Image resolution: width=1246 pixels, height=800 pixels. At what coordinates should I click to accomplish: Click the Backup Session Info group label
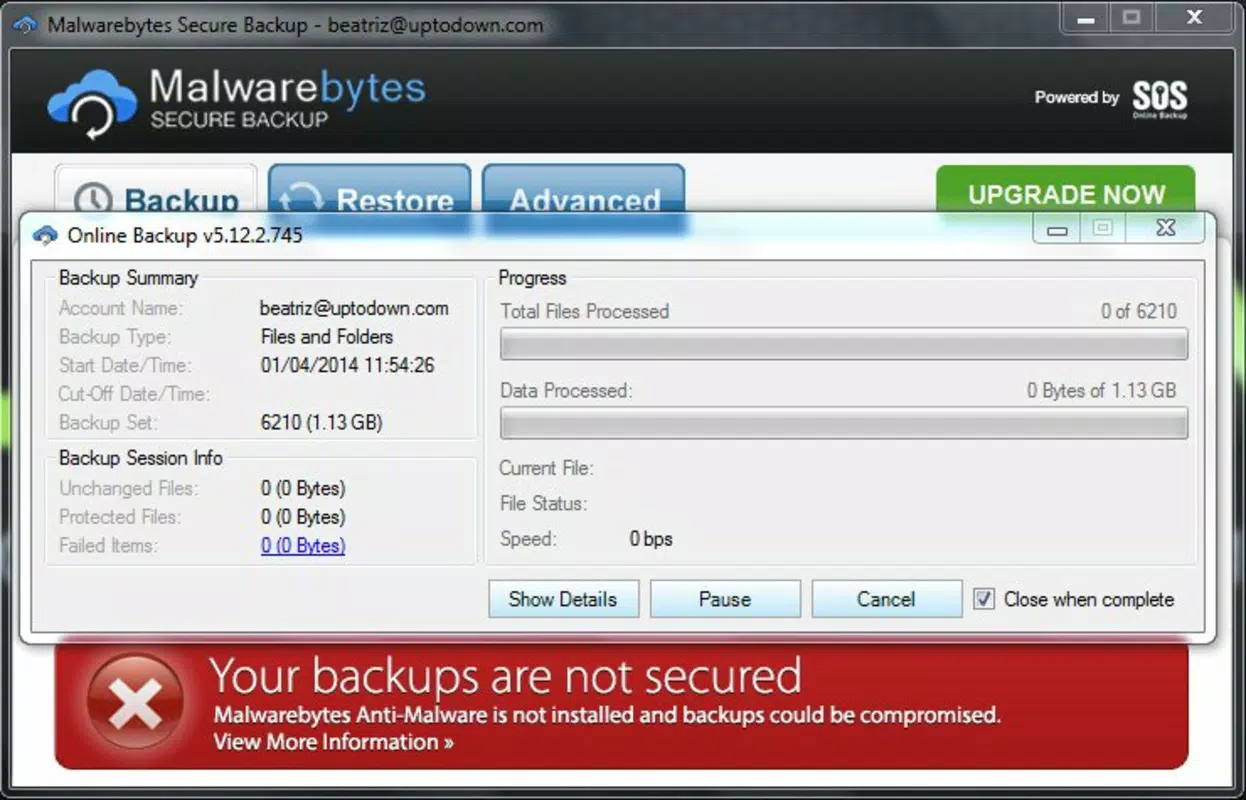141,458
